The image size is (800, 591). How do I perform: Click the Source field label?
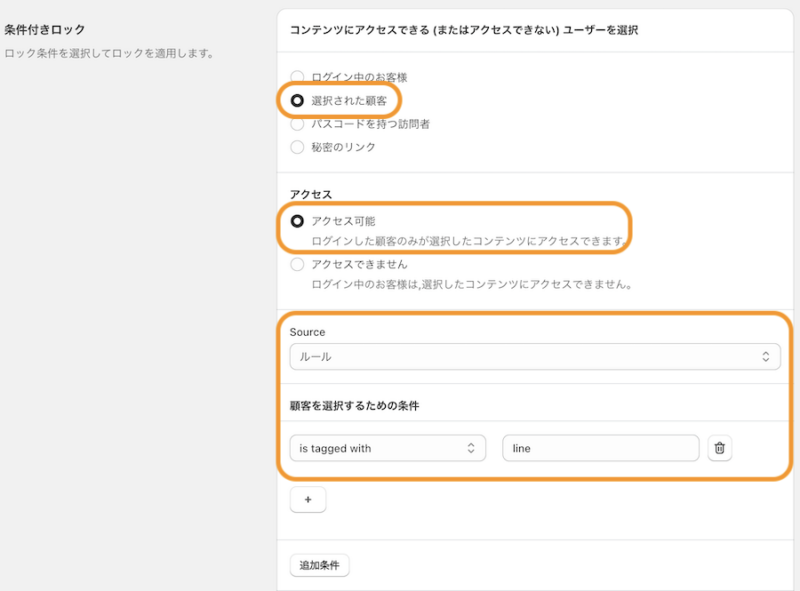coord(307,332)
